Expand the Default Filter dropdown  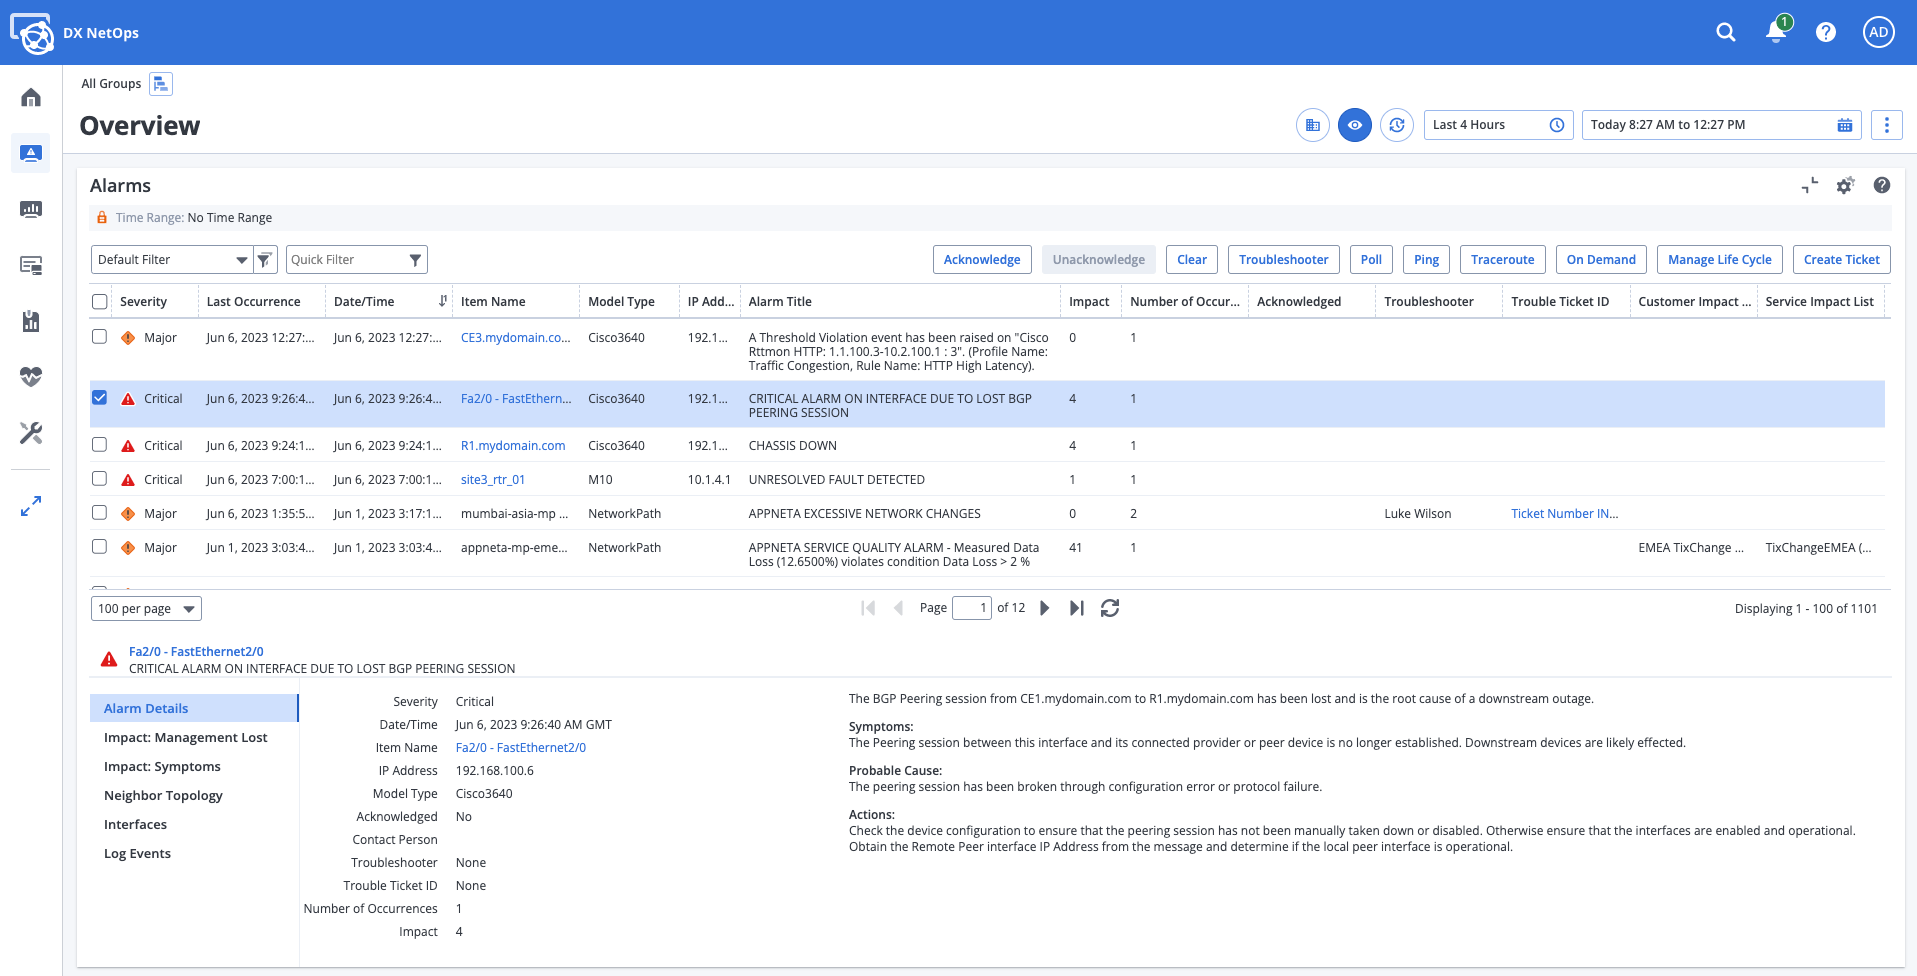241,260
